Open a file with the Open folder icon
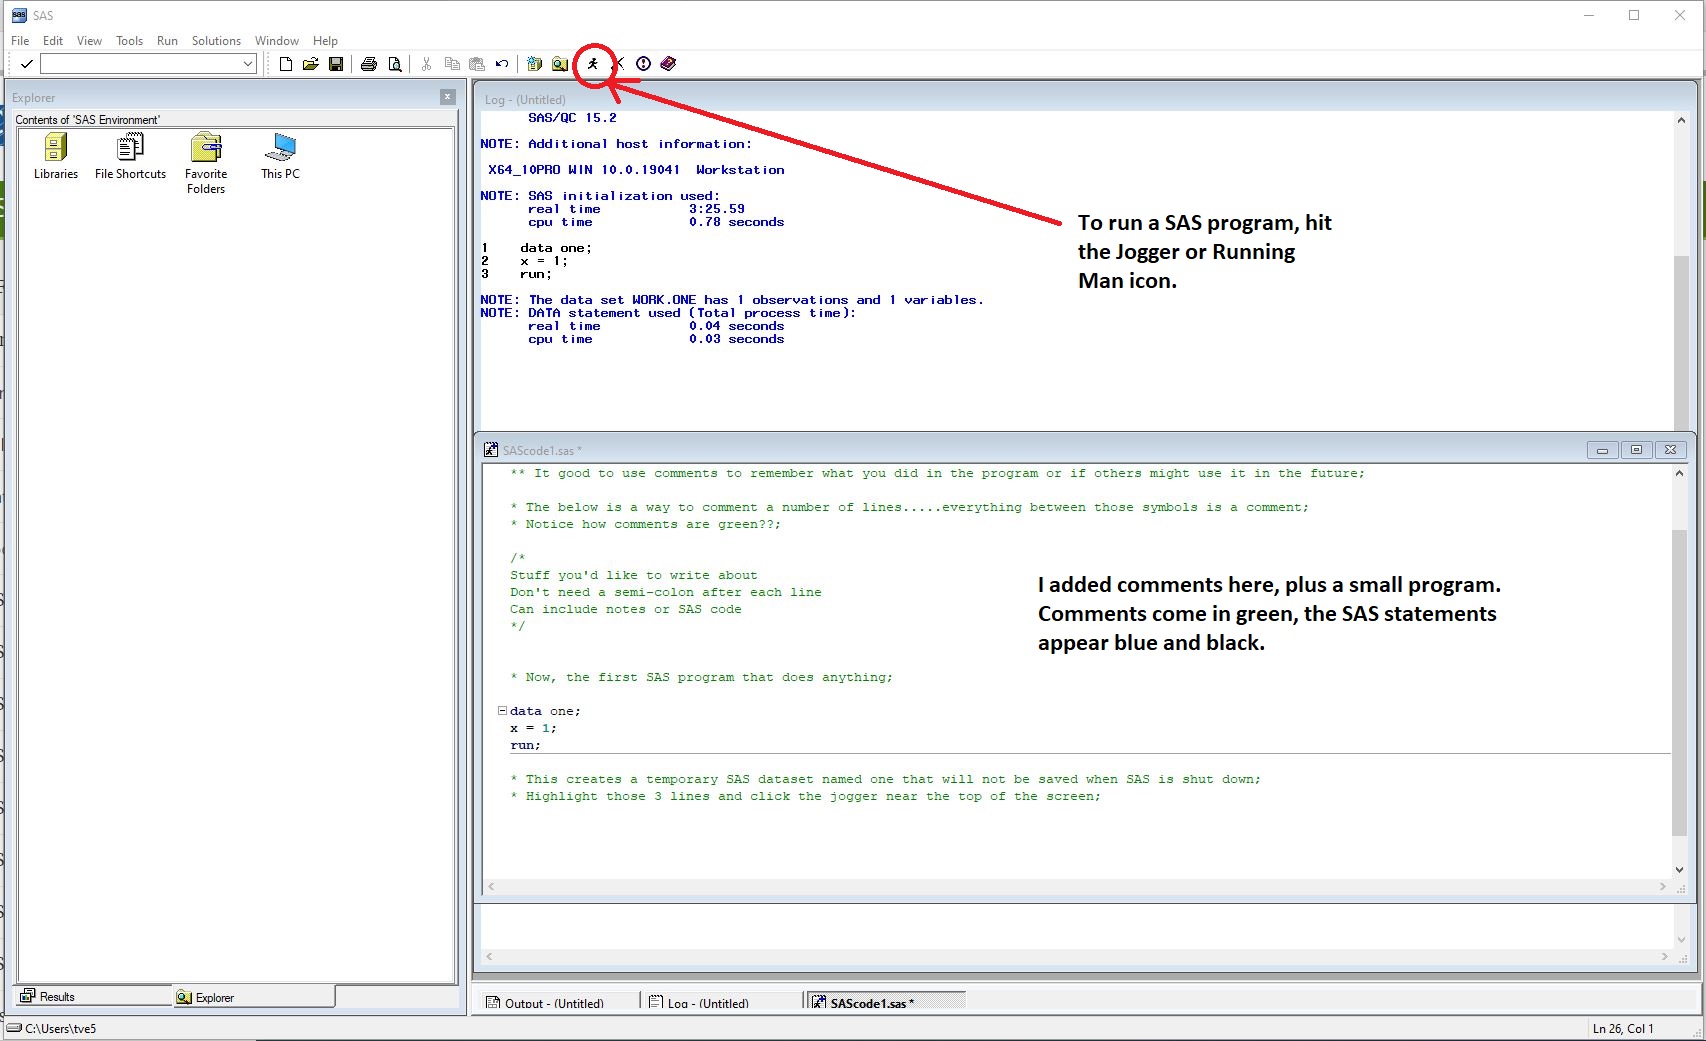Screen dimensions: 1706x1041 [311, 64]
